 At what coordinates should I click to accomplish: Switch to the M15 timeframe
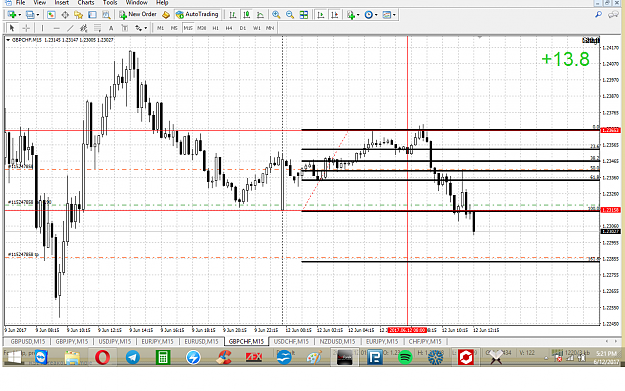click(x=188, y=28)
